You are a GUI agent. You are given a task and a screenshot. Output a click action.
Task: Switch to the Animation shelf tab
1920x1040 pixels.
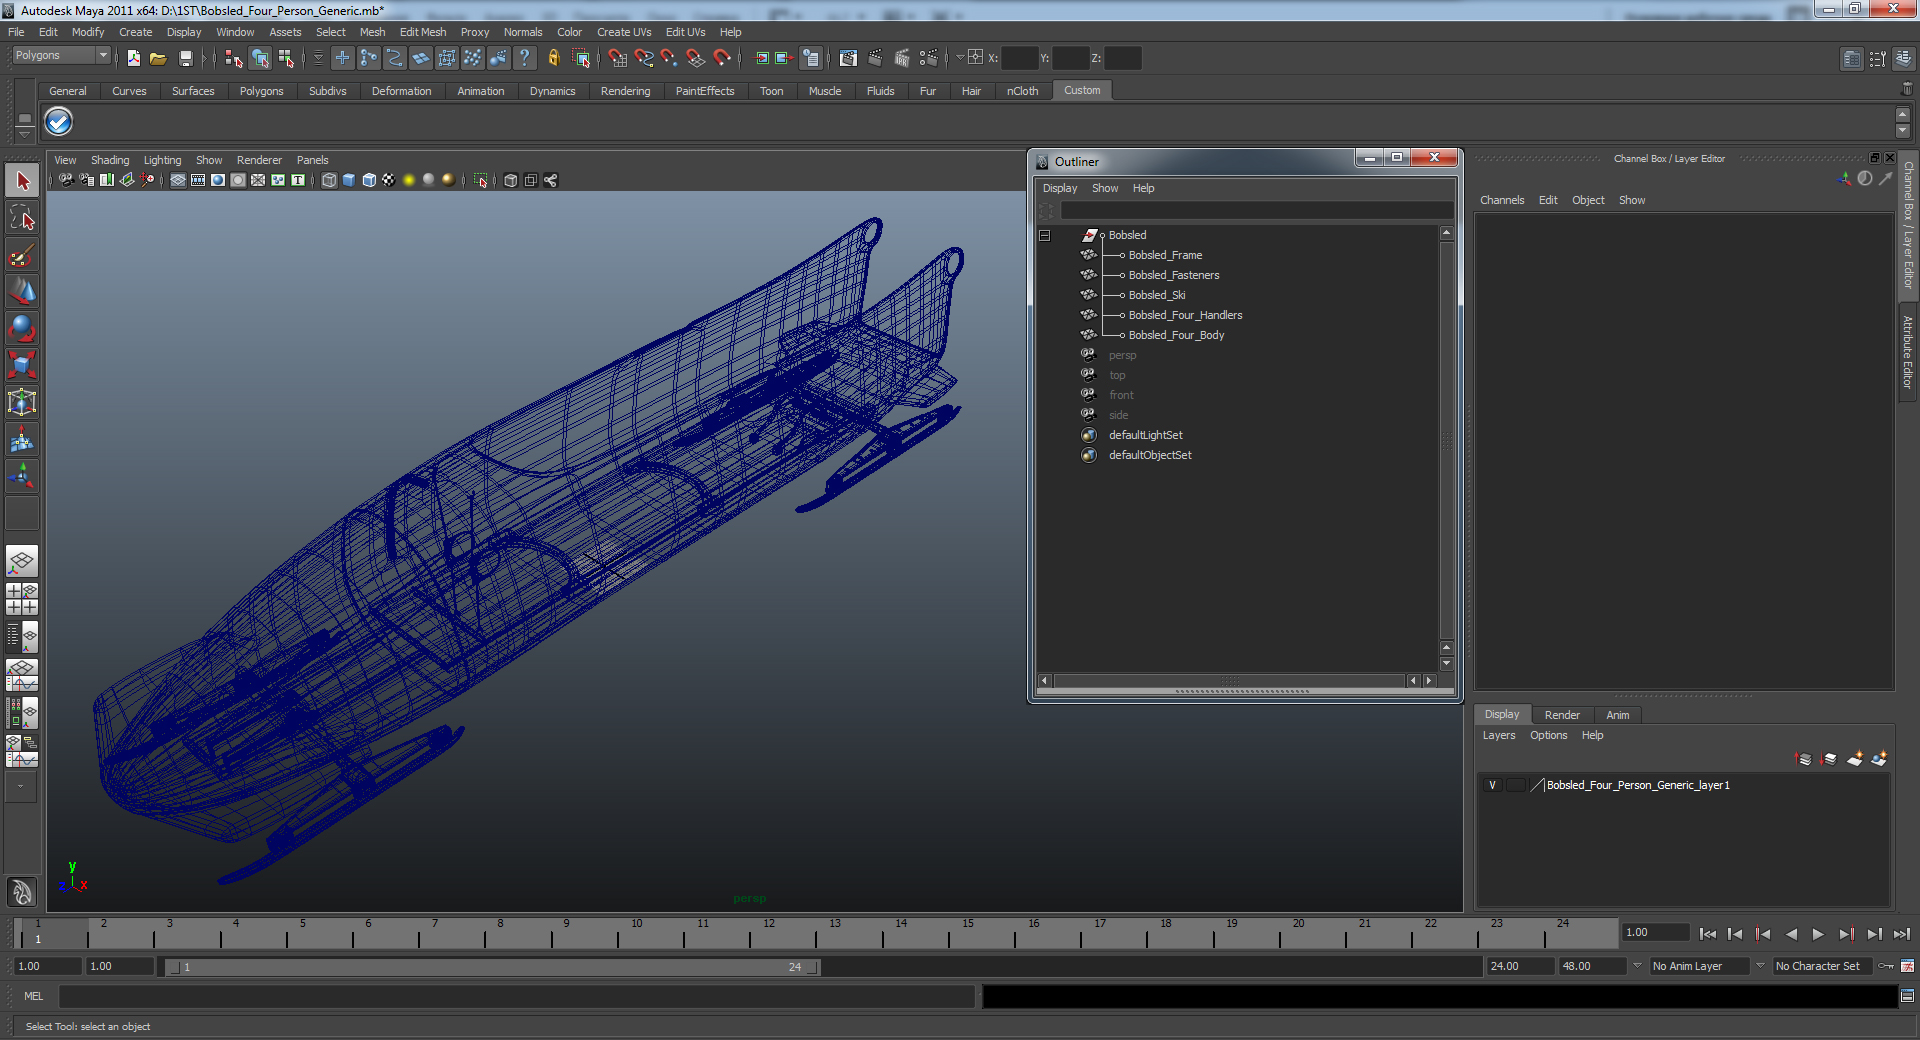point(481,91)
